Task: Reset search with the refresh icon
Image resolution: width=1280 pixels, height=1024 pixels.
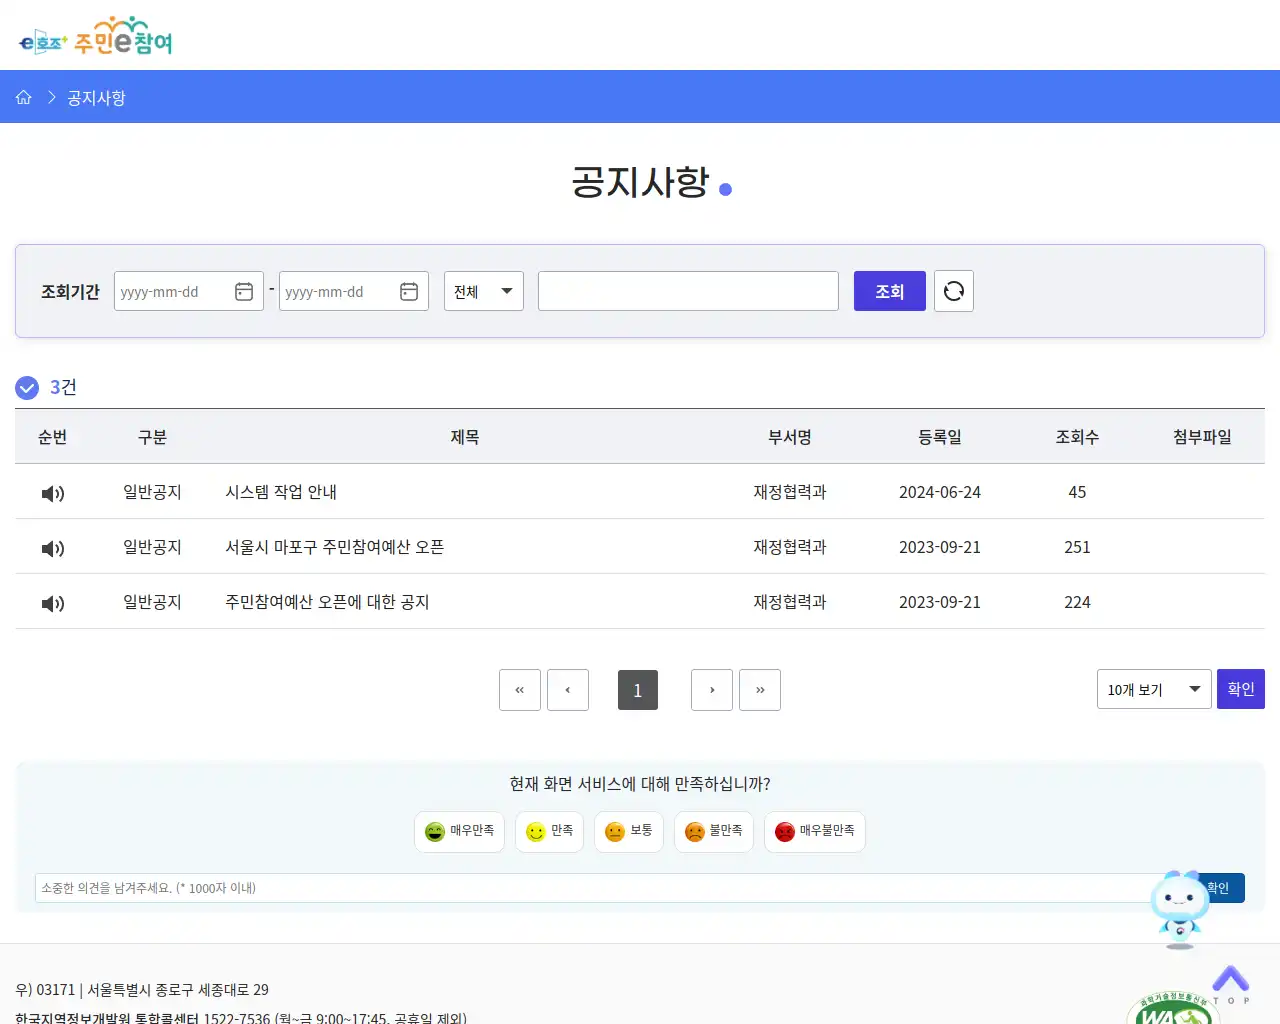Action: (954, 291)
